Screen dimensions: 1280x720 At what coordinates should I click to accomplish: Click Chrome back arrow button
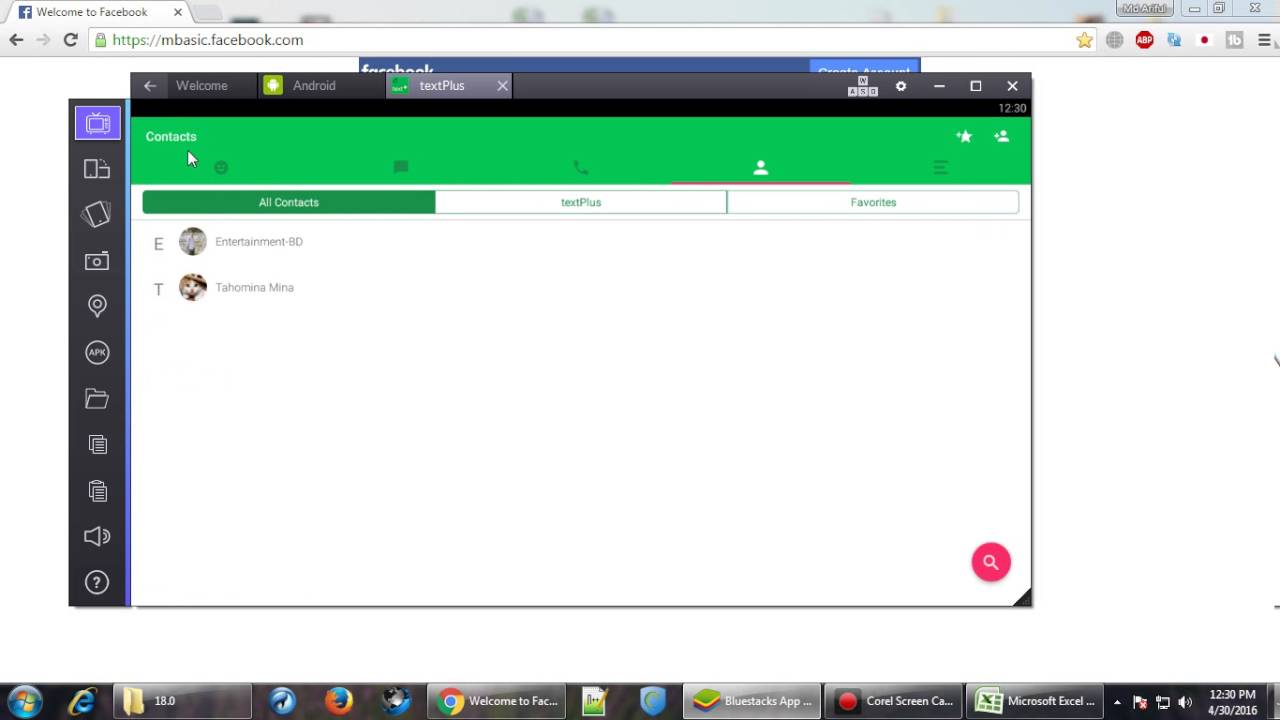(x=16, y=40)
